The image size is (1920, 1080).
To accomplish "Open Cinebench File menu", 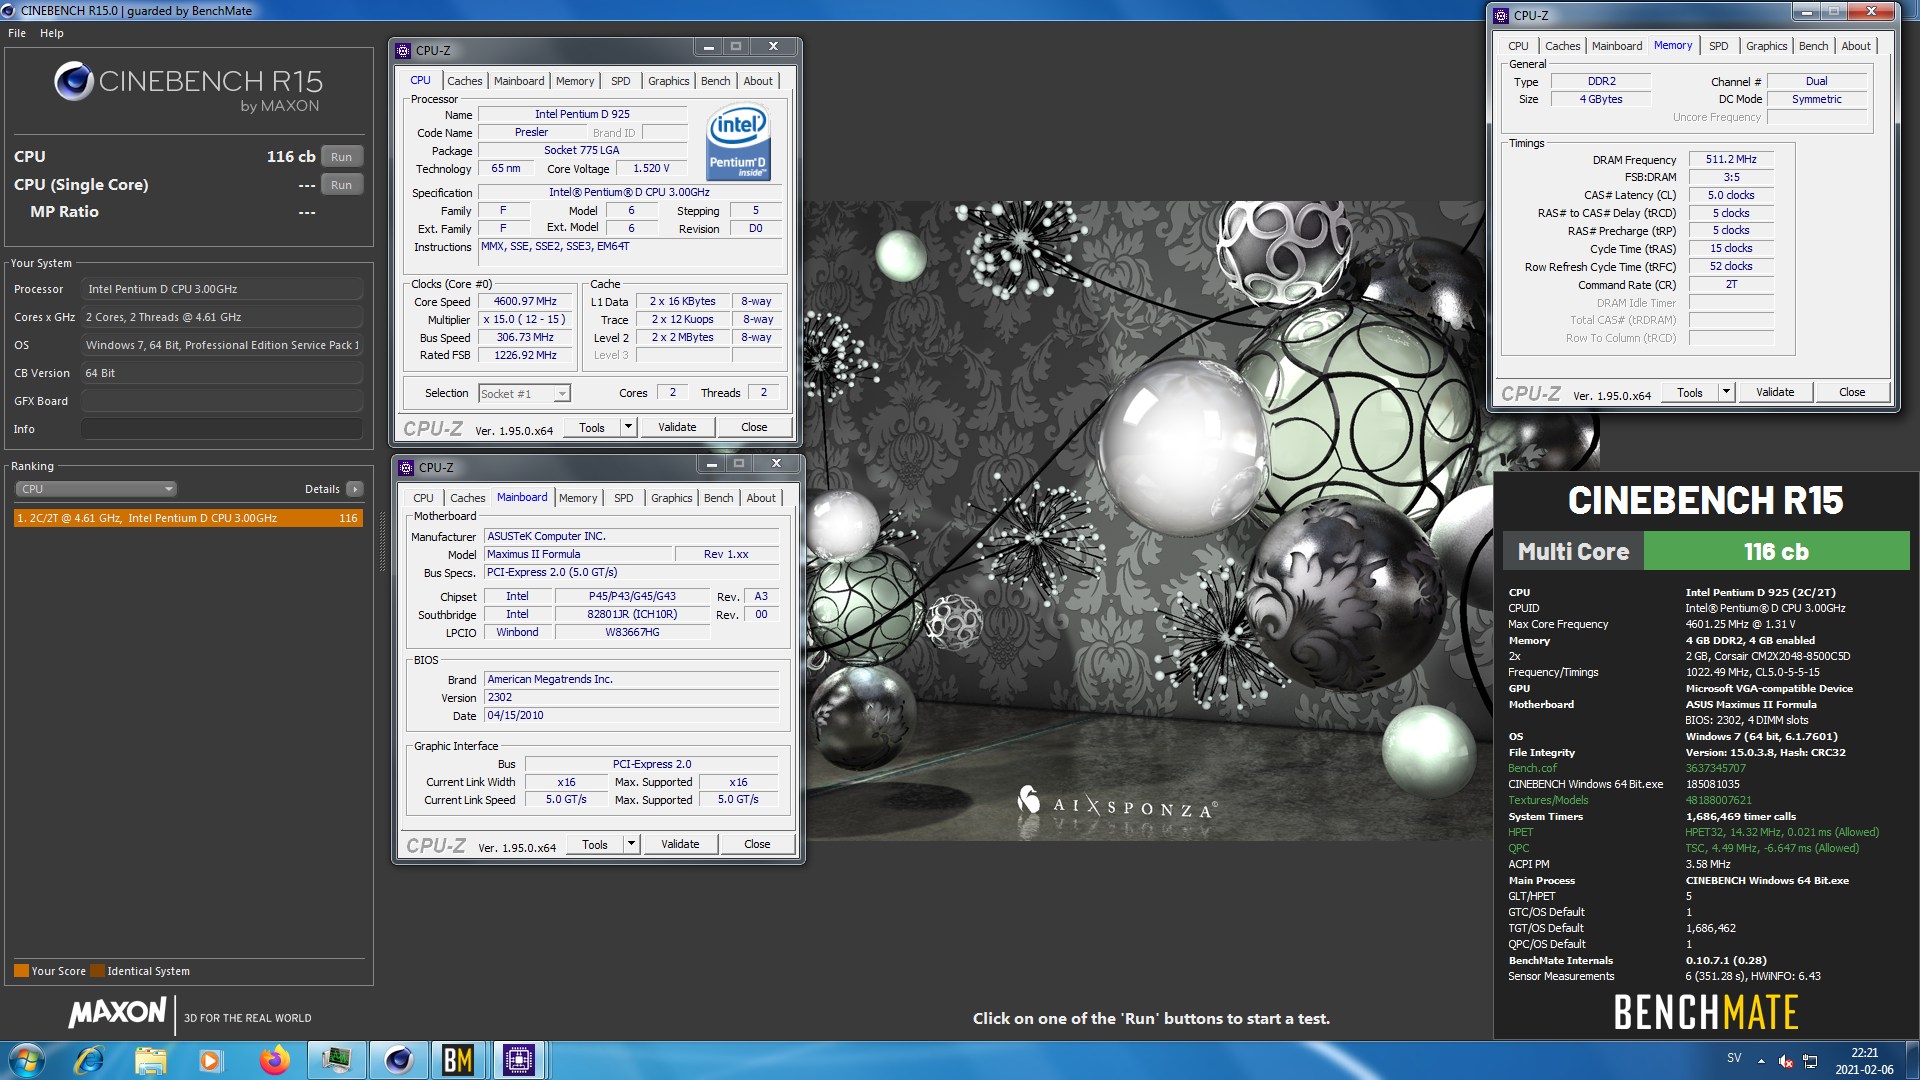I will pos(17,33).
